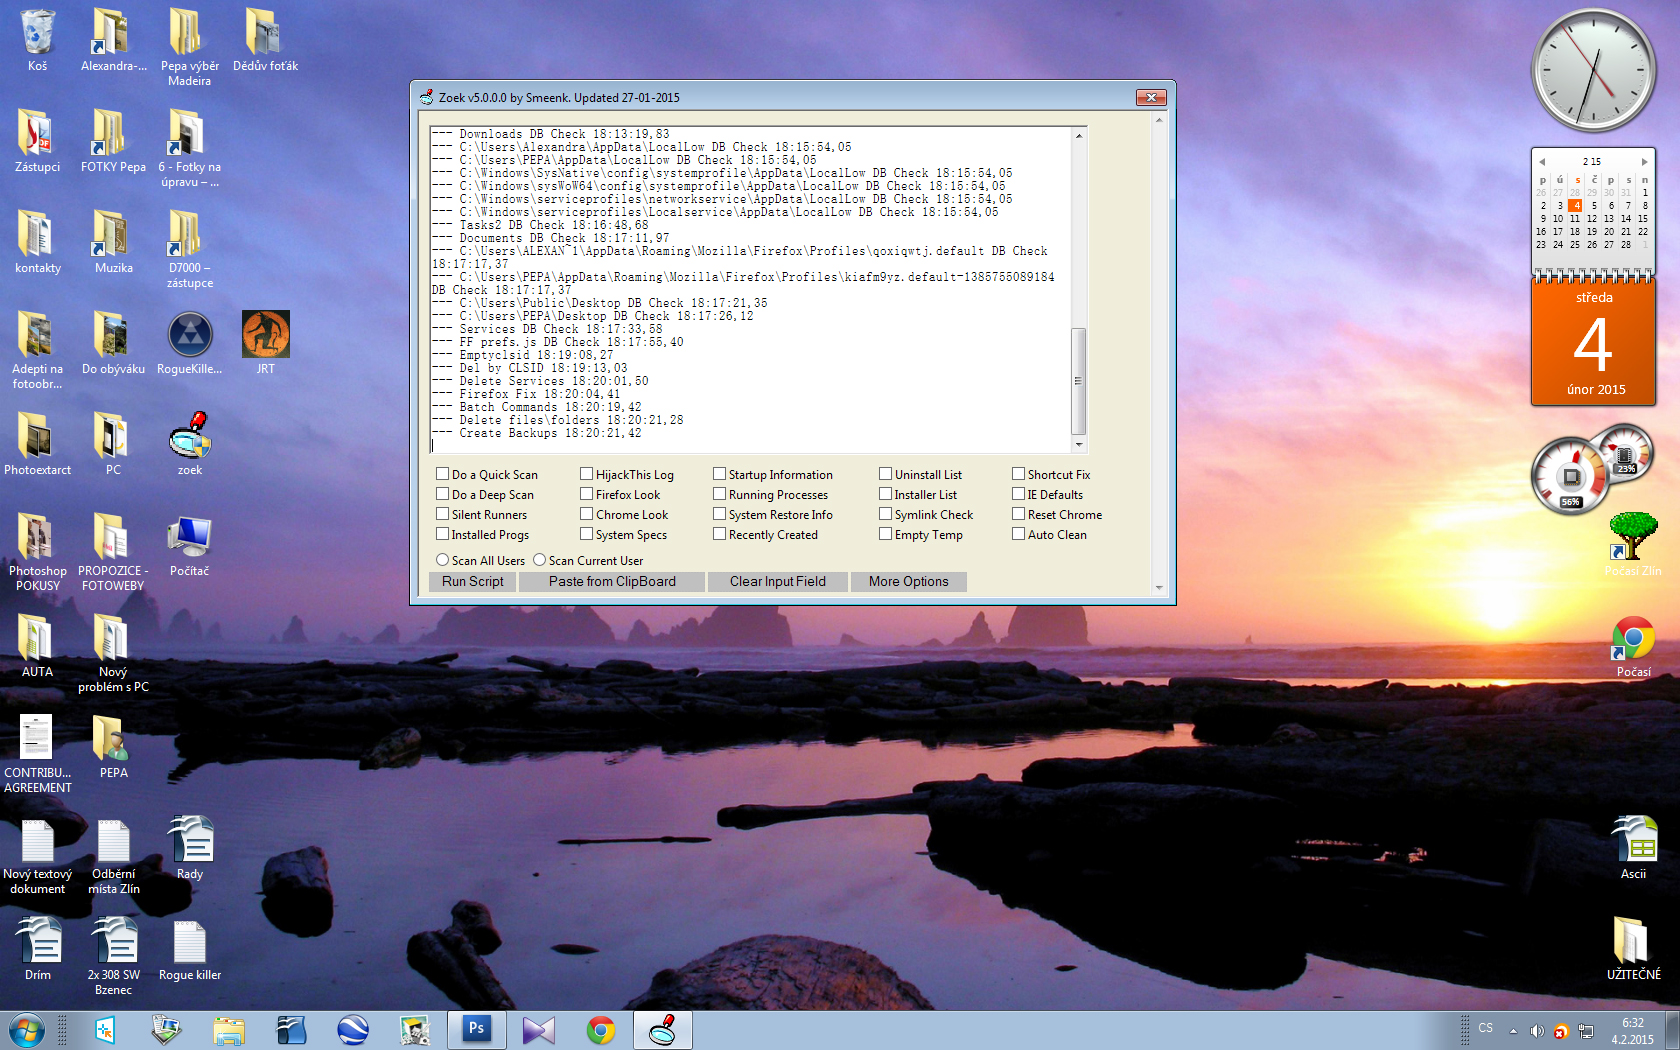Viewport: 1680px width, 1050px height.
Task: Open the Koš recycle bin icon
Action: [x=37, y=33]
